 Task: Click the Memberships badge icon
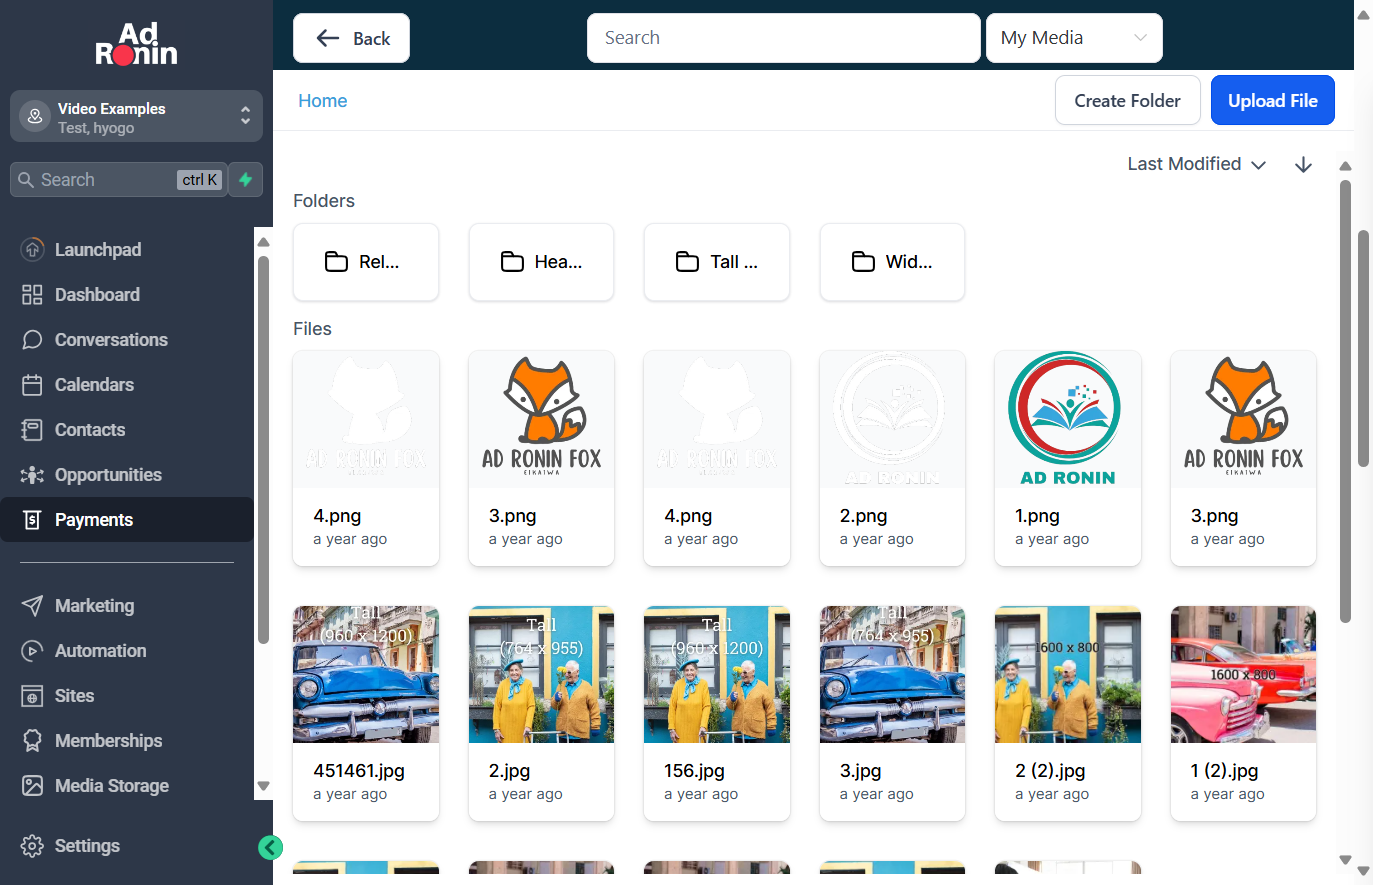[32, 740]
